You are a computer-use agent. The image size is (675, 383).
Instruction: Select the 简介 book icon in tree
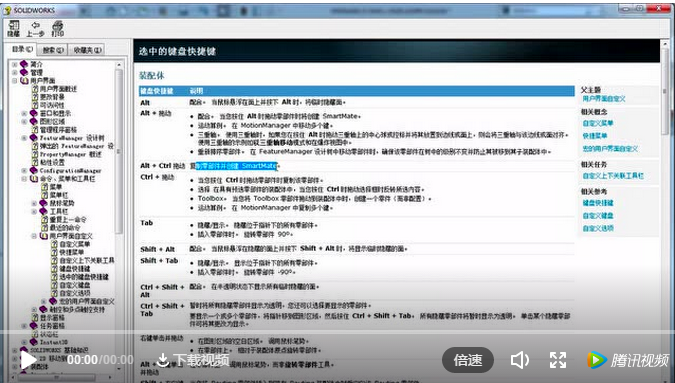[x=24, y=64]
